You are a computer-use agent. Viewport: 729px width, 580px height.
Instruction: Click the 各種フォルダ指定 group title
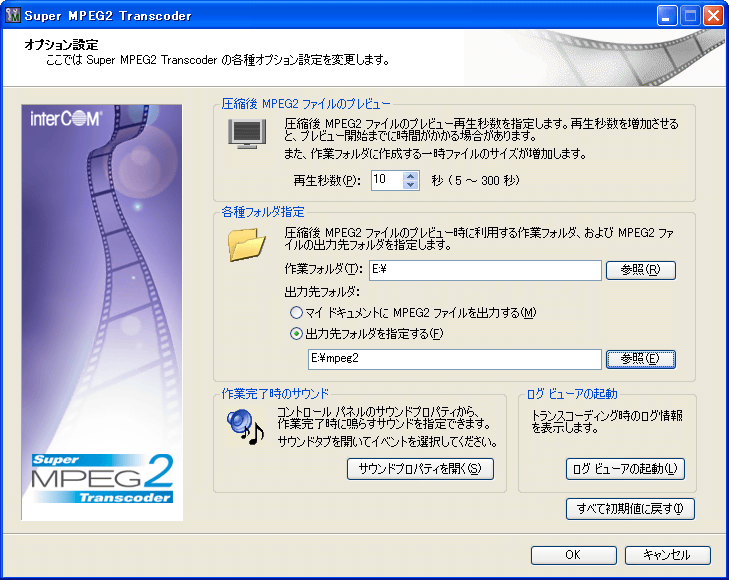(263, 212)
